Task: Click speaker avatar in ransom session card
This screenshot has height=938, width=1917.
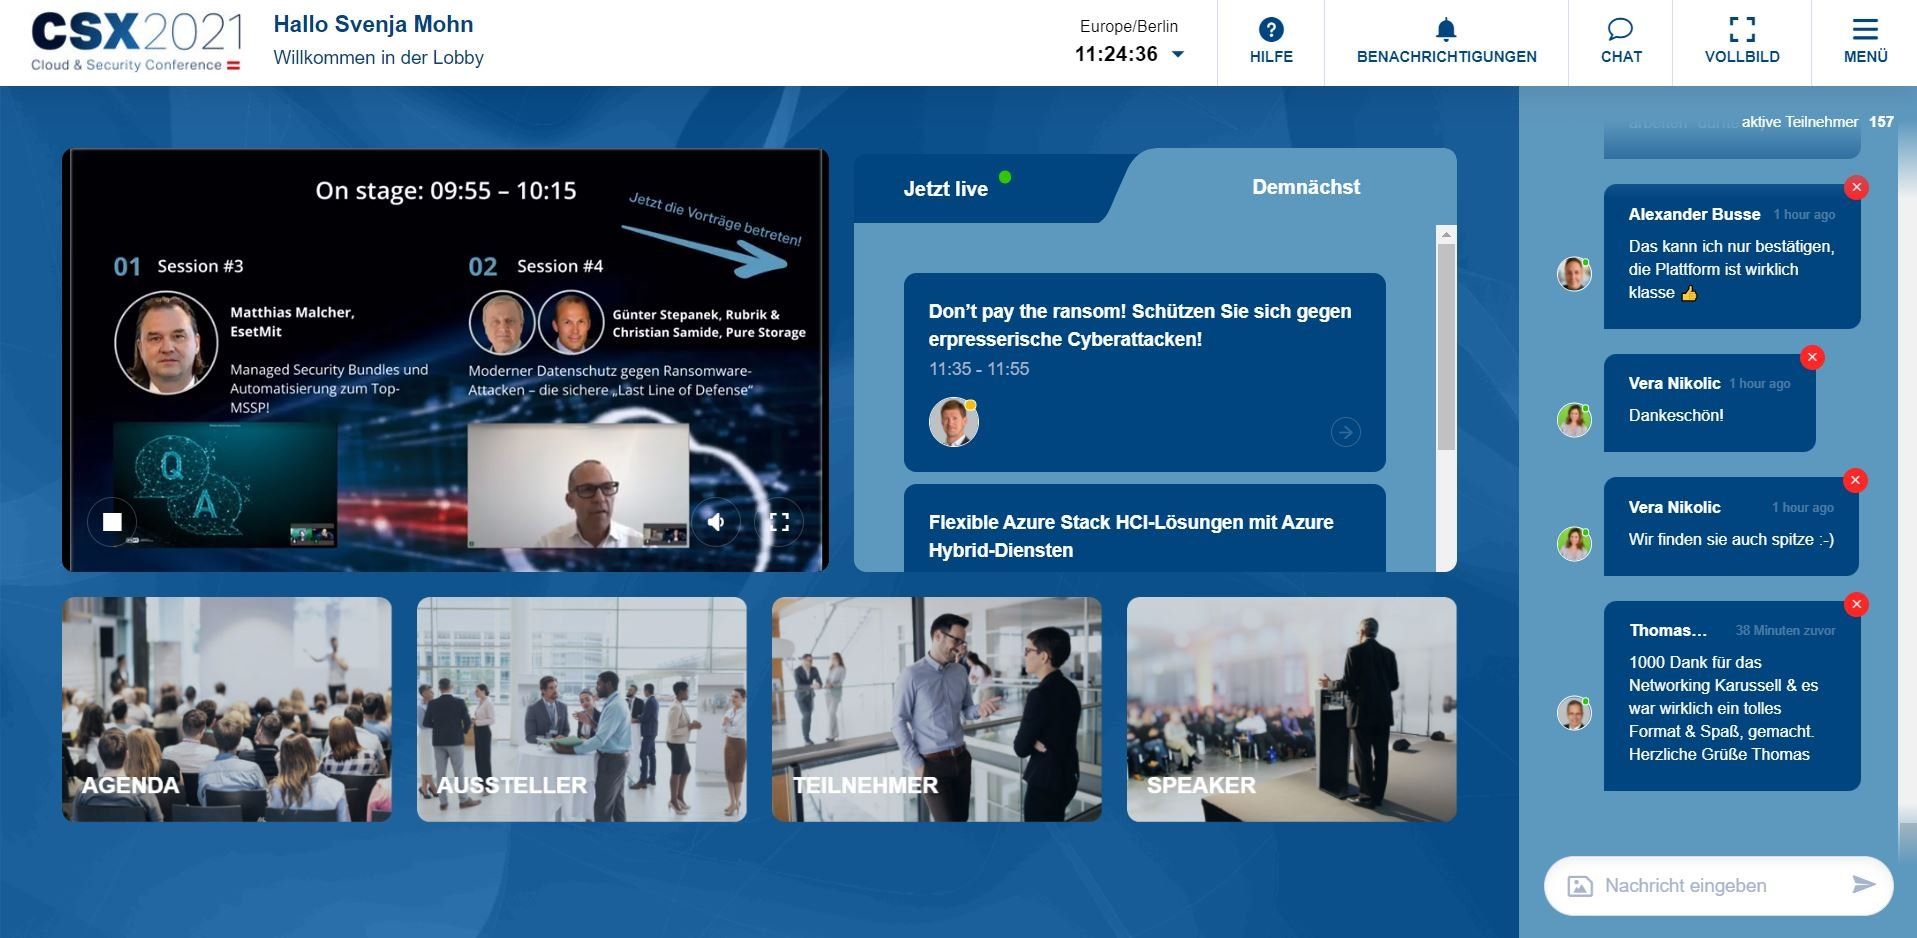Action: (954, 422)
